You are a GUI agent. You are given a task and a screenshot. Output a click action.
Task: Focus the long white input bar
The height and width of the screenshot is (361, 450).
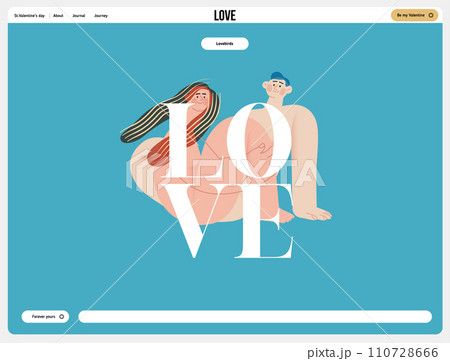255,317
